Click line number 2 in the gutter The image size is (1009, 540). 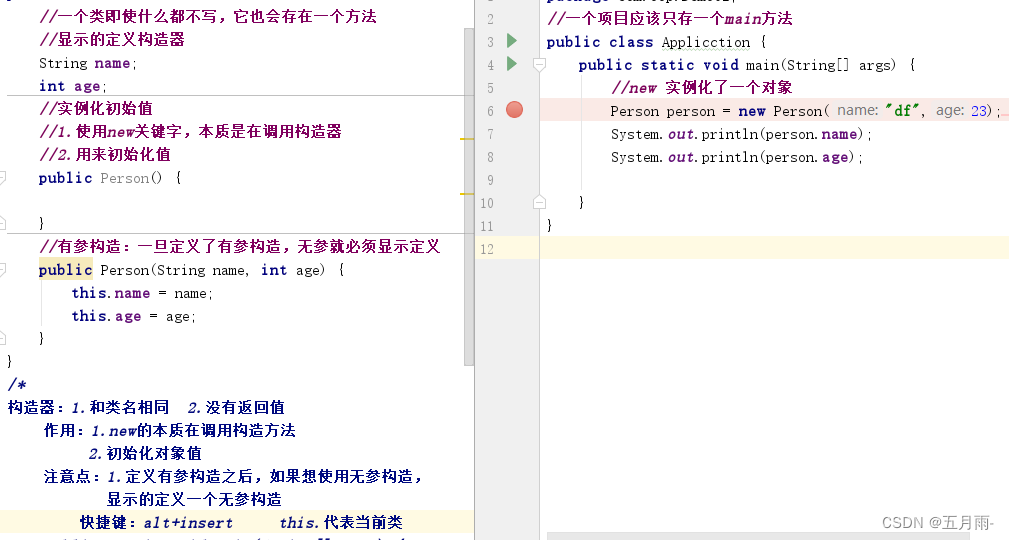(490, 19)
